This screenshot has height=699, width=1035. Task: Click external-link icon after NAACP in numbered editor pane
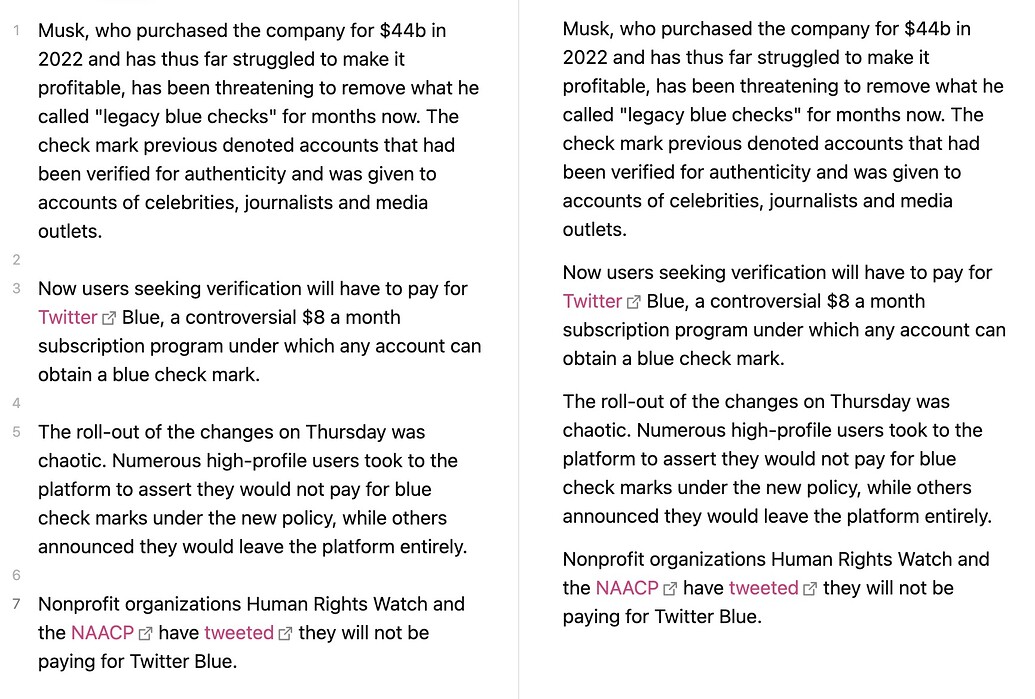[x=146, y=633]
